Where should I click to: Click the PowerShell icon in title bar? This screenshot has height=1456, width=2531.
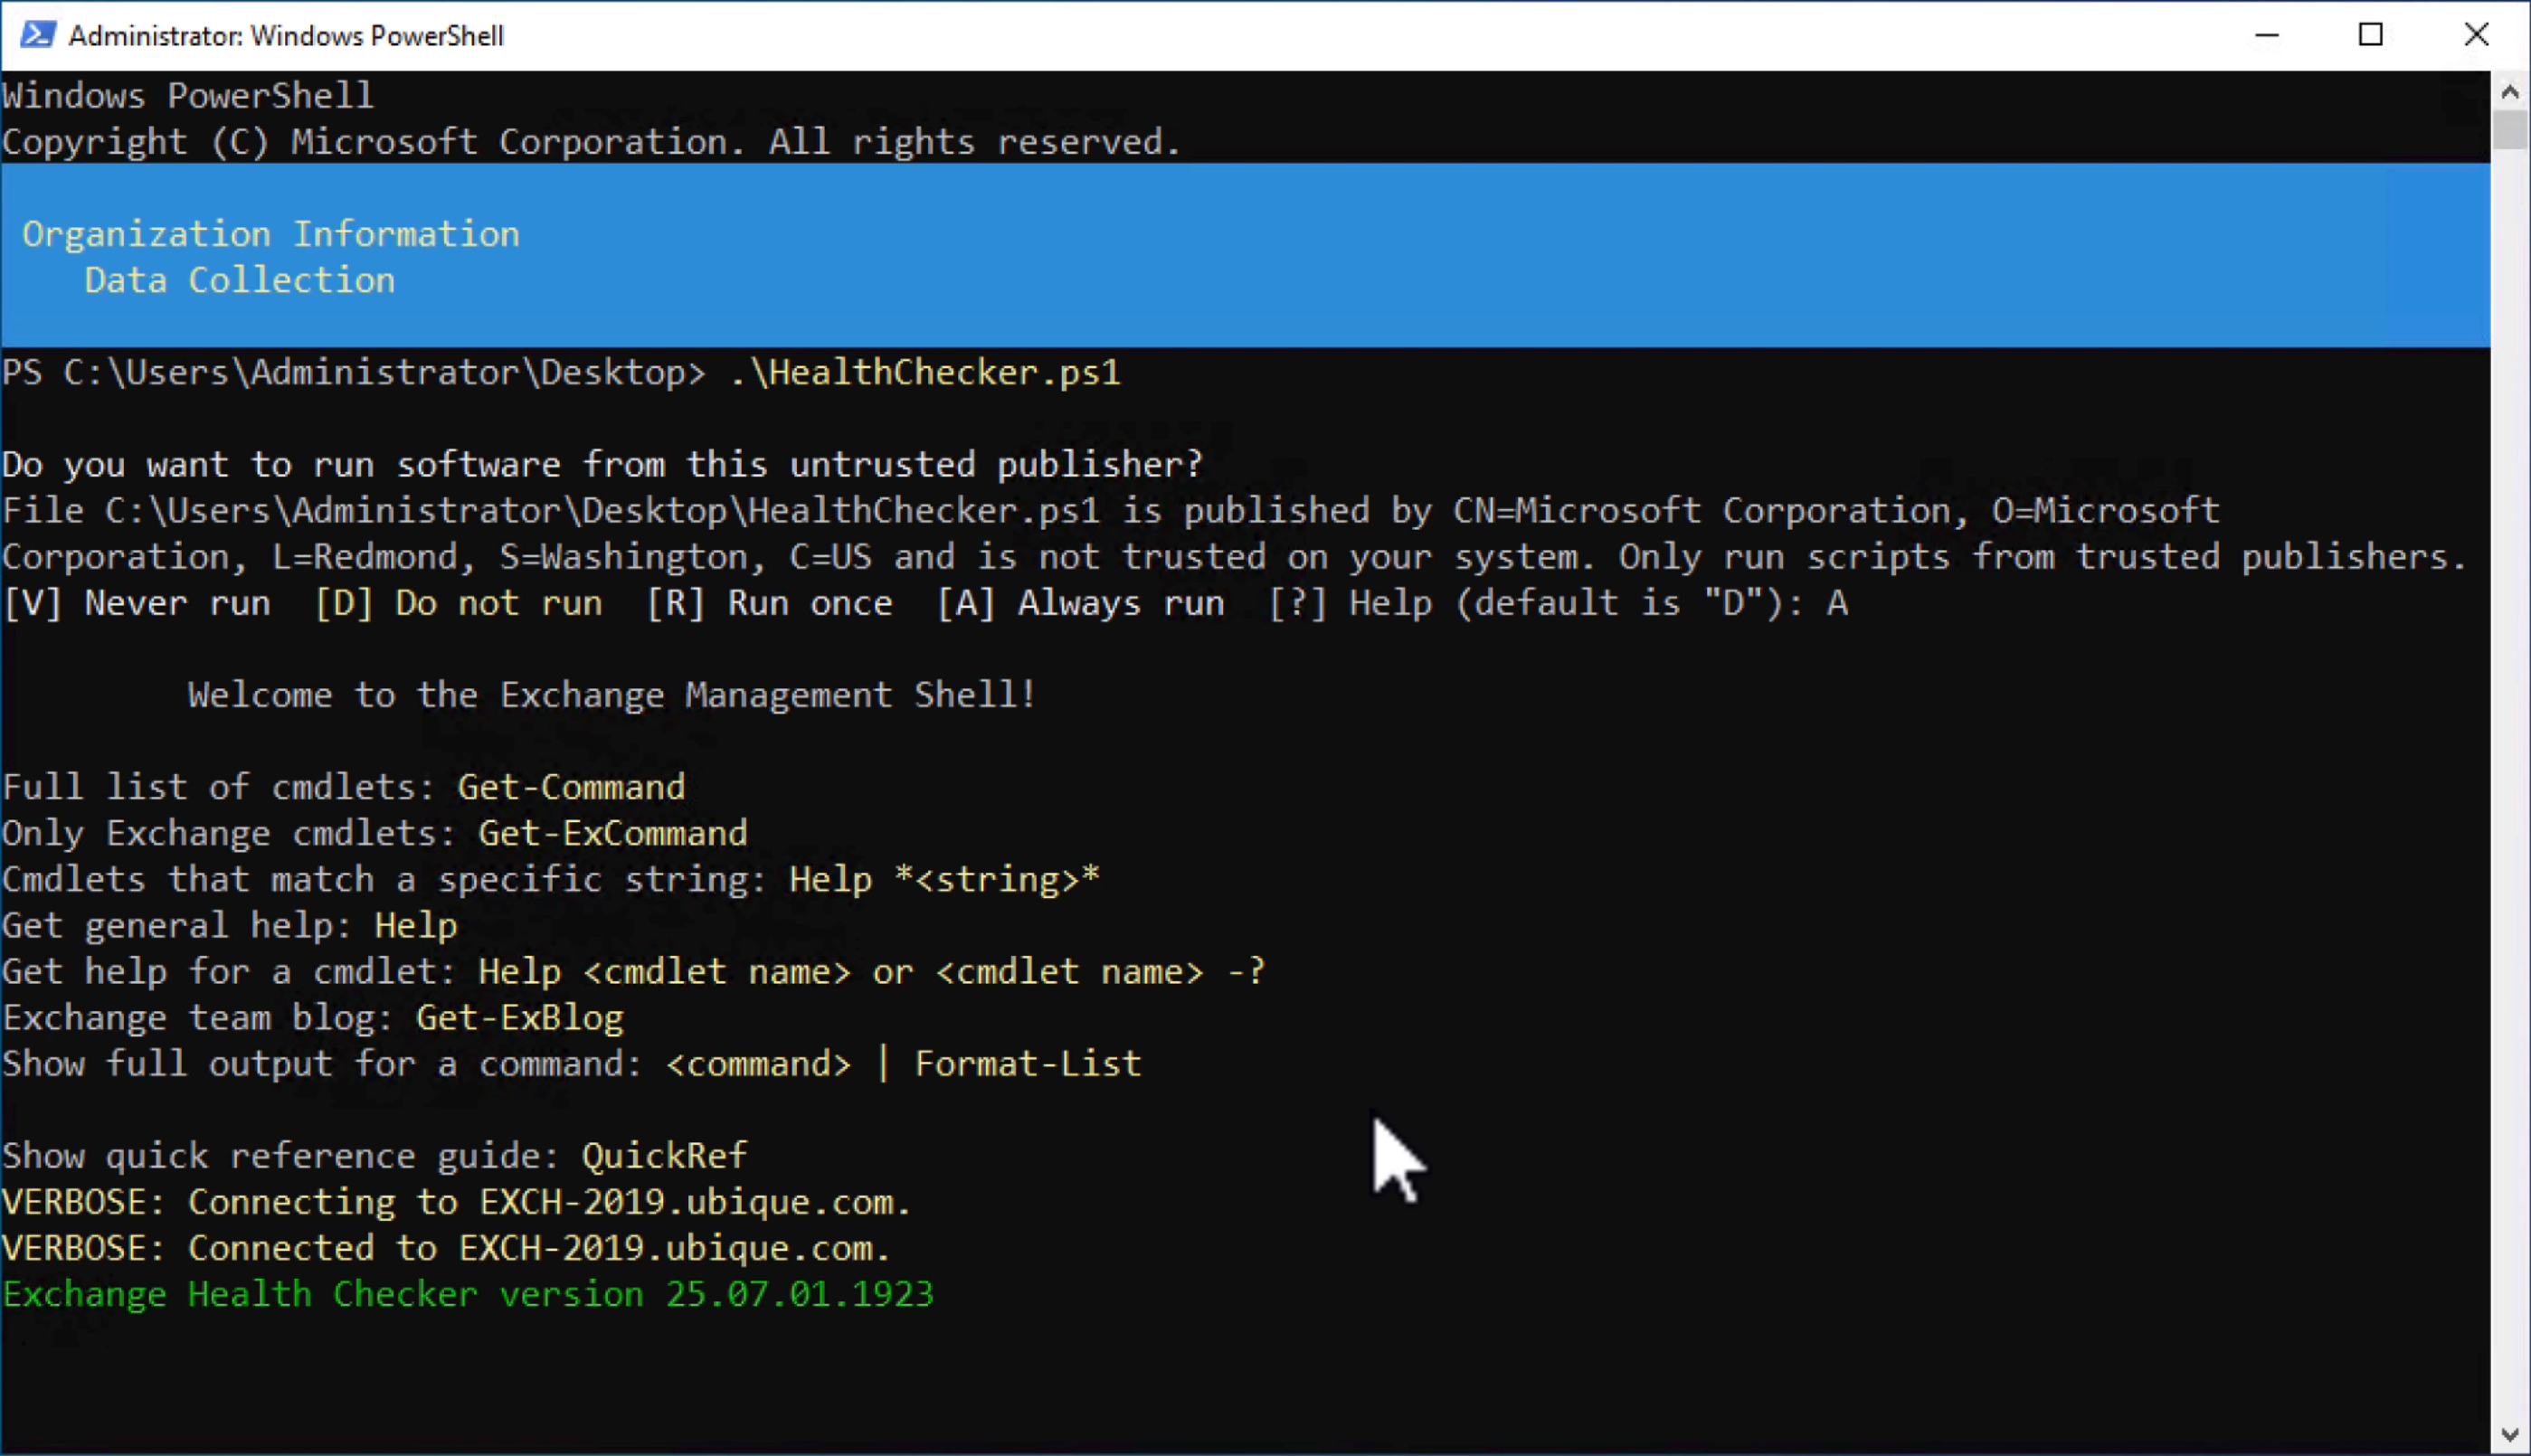pyautogui.click(x=37, y=35)
